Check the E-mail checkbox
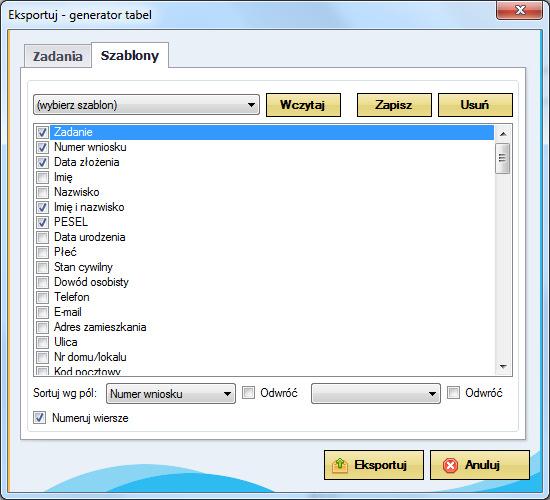Viewport: 550px width, 500px height. point(42,312)
